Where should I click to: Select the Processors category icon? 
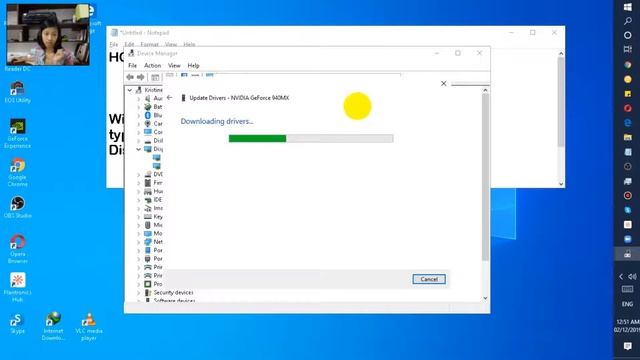pyautogui.click(x=148, y=284)
